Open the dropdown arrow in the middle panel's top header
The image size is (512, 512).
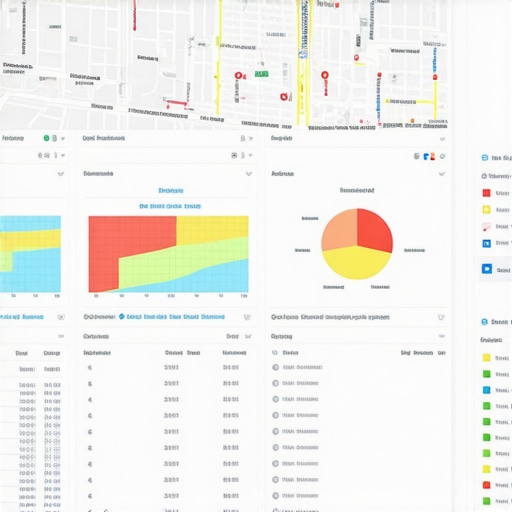pyautogui.click(x=251, y=138)
